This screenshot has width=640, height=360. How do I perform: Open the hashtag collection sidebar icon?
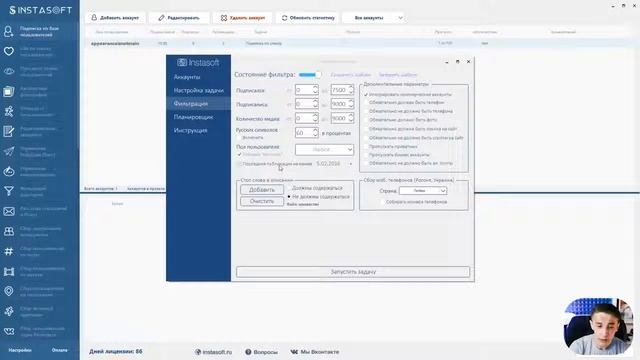[9, 251]
